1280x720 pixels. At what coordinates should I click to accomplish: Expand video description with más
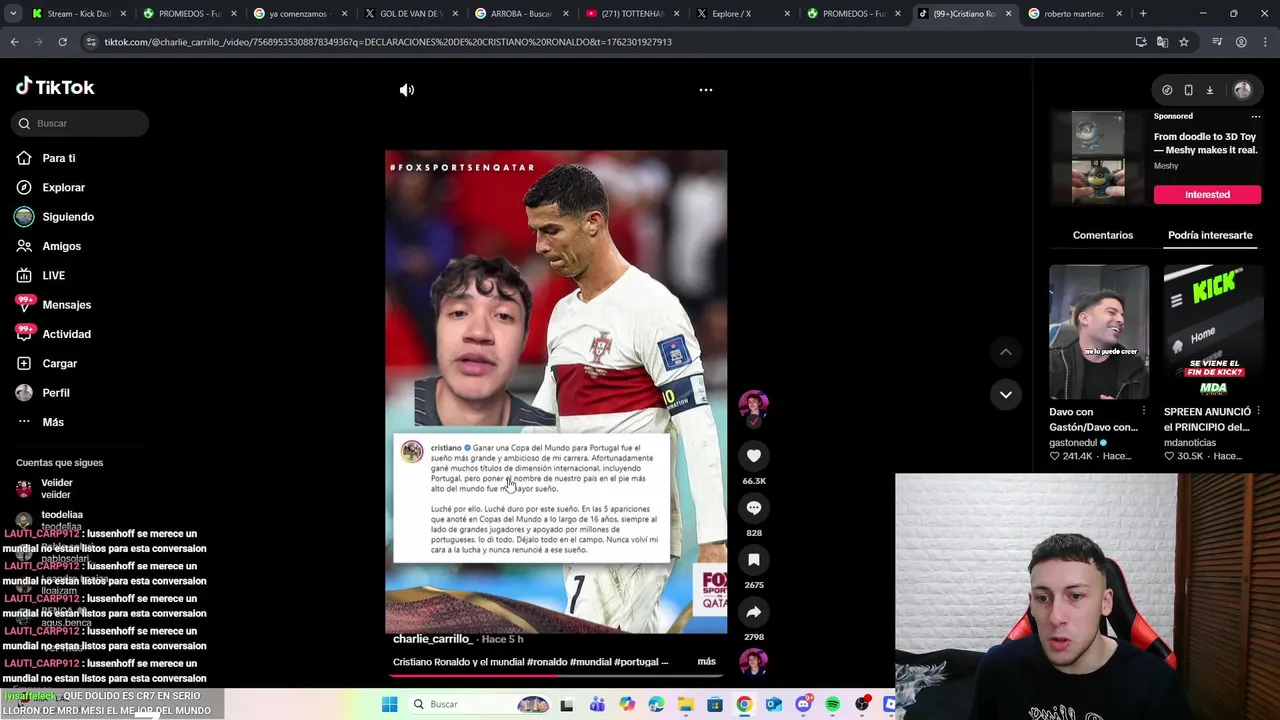click(x=706, y=661)
